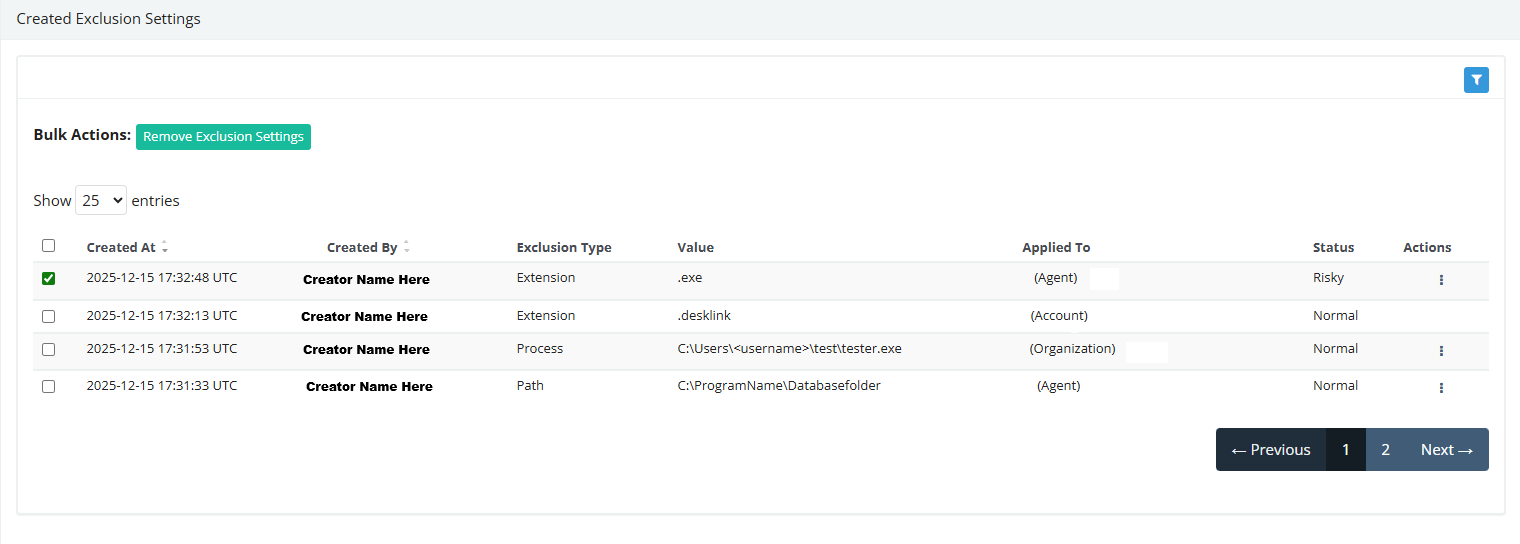Open actions menu for the .exe exclusion
1520x544 pixels.
point(1441,280)
